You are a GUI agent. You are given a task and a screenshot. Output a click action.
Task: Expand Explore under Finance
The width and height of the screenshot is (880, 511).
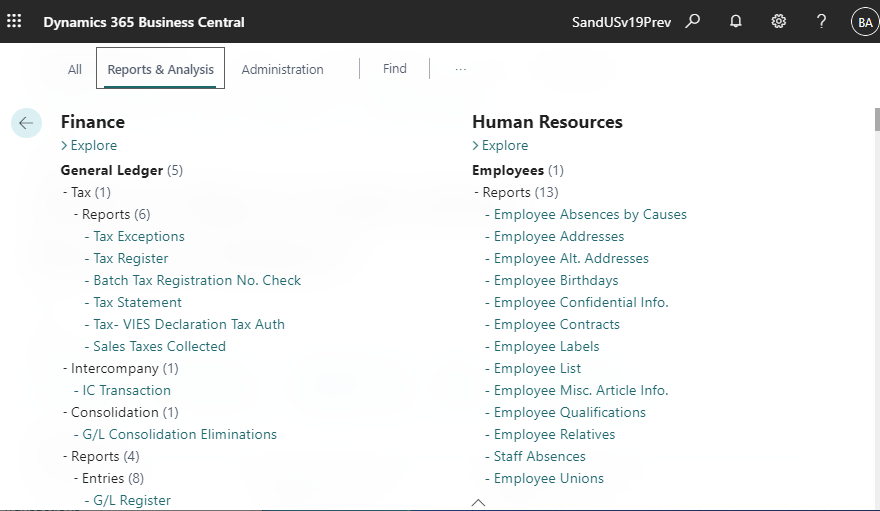pos(89,145)
